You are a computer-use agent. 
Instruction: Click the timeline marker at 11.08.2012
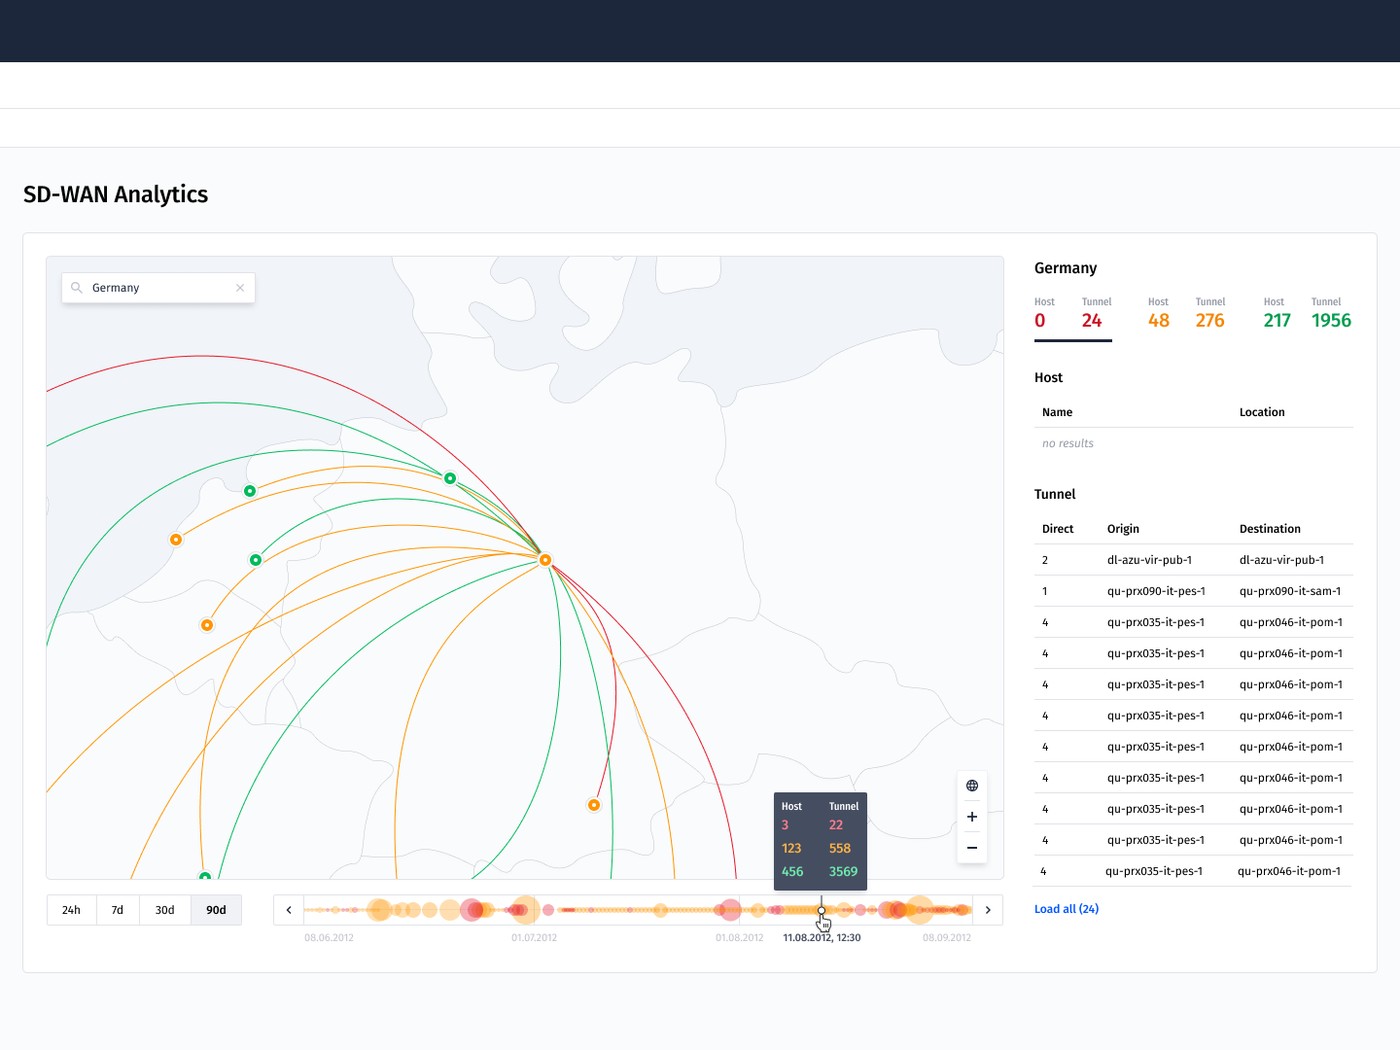pos(822,911)
